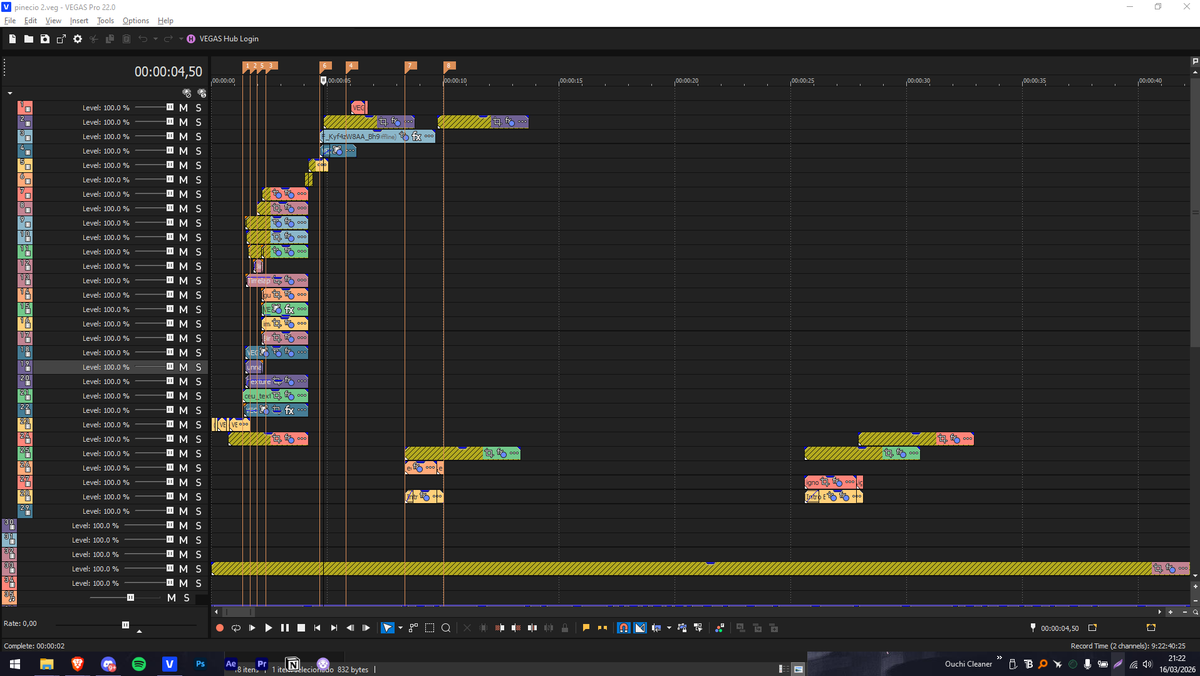Viewport: 1200px width, 676px height.
Task: Click the Windows Start button
Action: click(x=17, y=664)
